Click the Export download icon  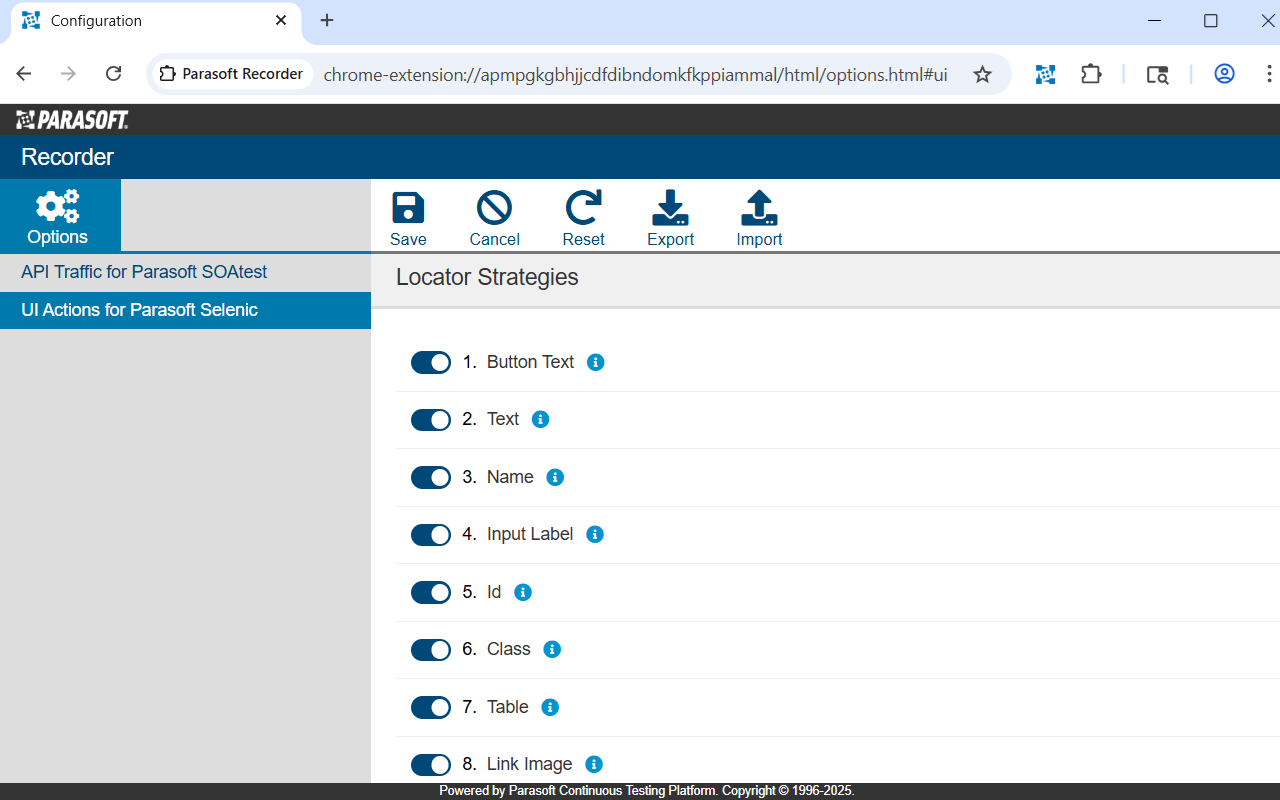pos(670,208)
